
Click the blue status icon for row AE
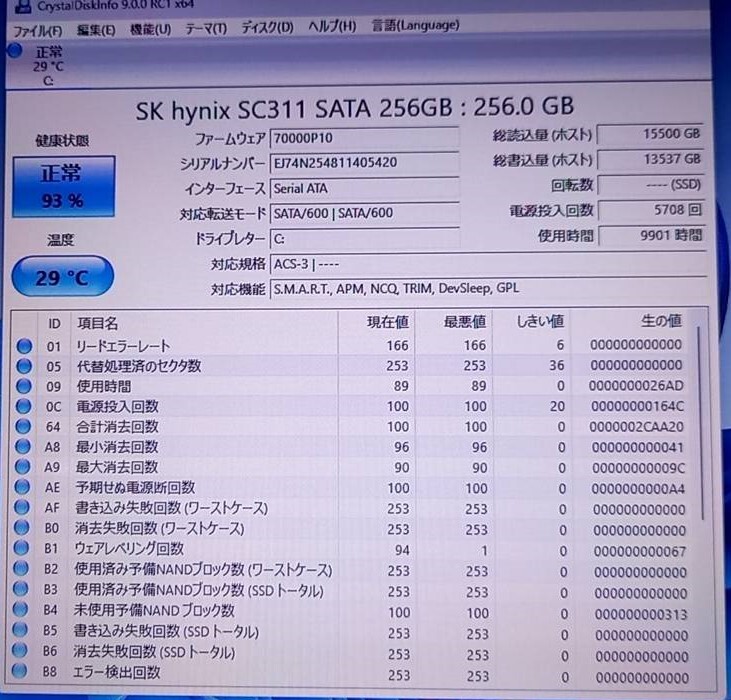point(22,487)
